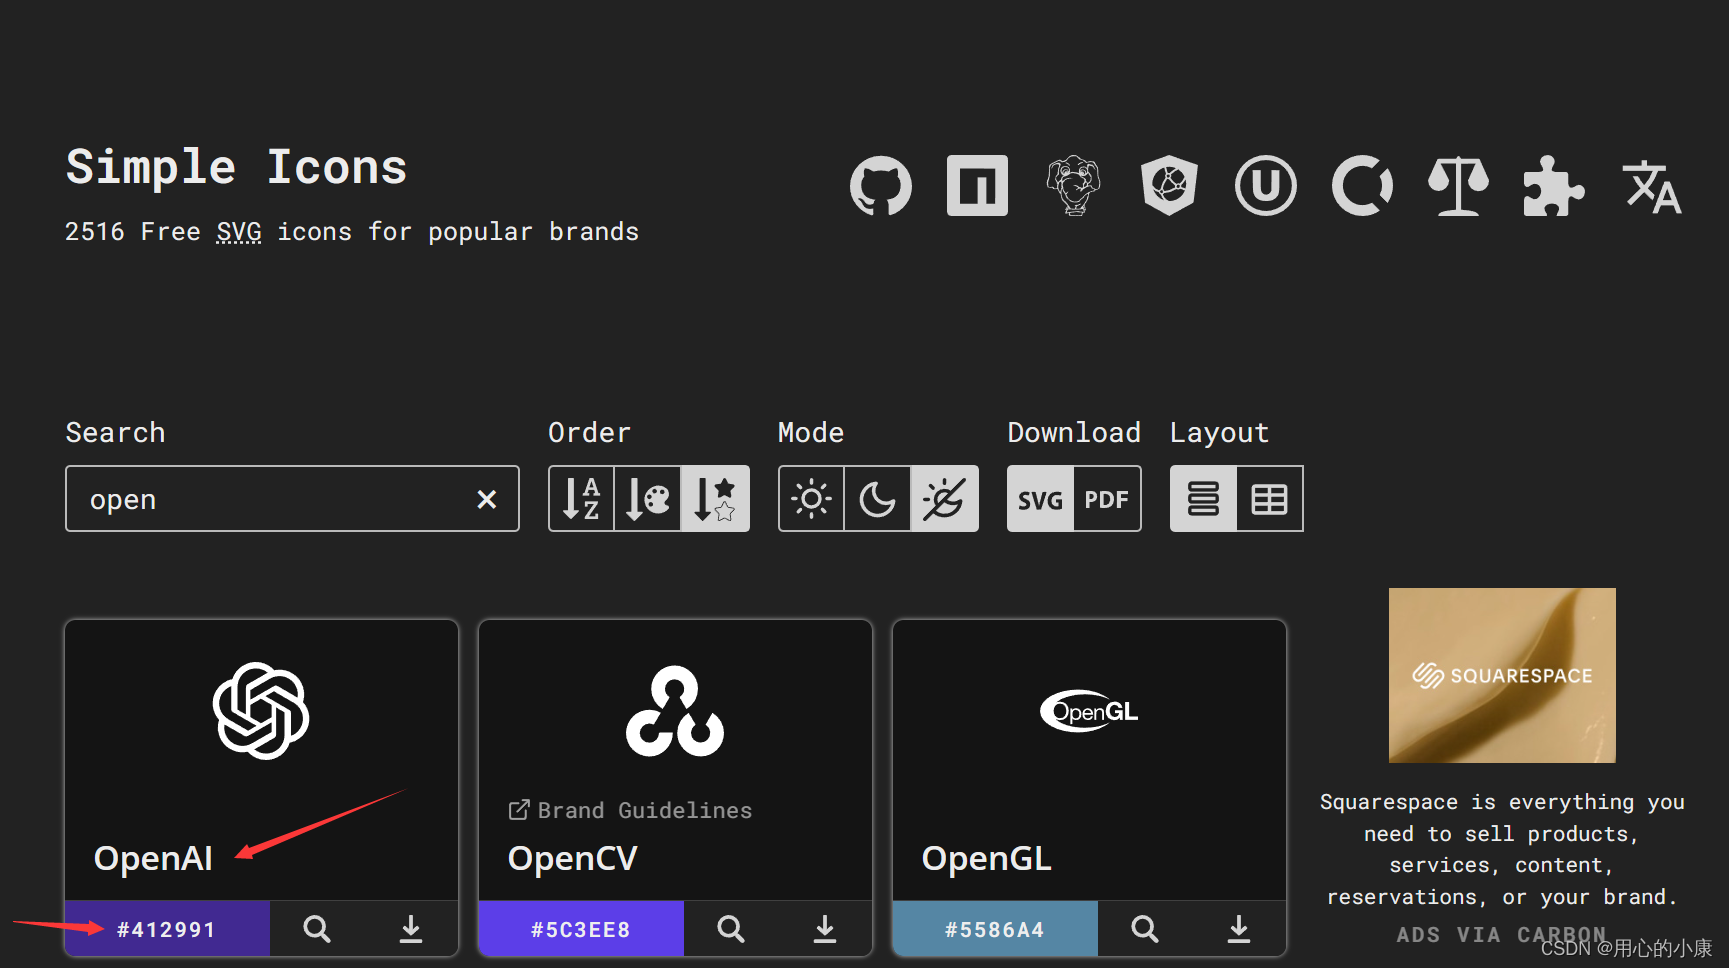Open the Squarespace ad description text
The height and width of the screenshot is (968, 1729).
click(1502, 849)
